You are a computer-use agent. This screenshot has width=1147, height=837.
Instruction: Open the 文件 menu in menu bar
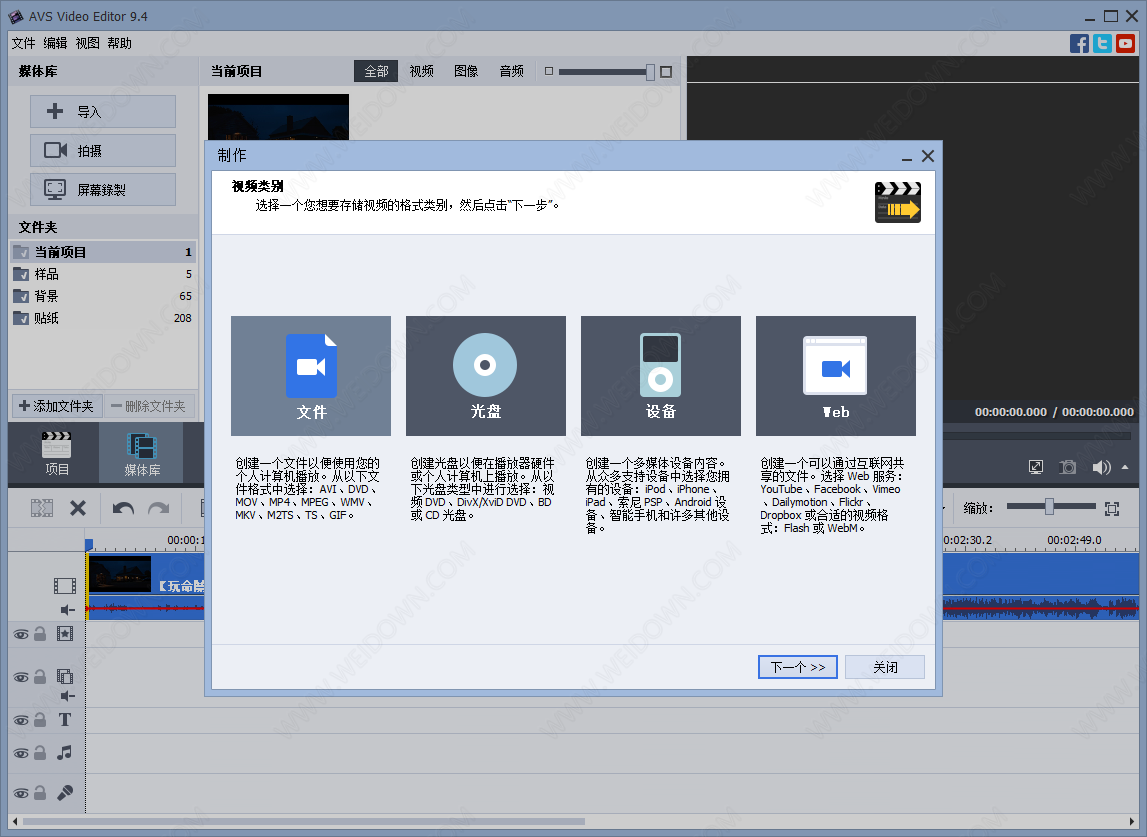pos(23,43)
